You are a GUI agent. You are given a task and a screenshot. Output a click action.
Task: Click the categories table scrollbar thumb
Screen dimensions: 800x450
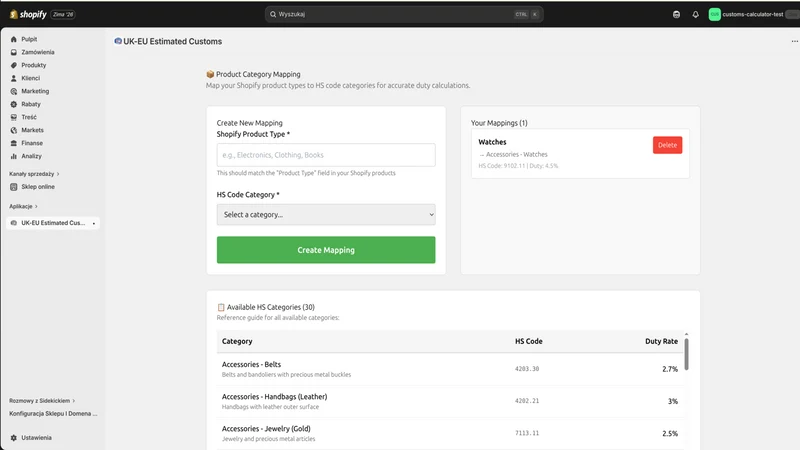pos(686,354)
